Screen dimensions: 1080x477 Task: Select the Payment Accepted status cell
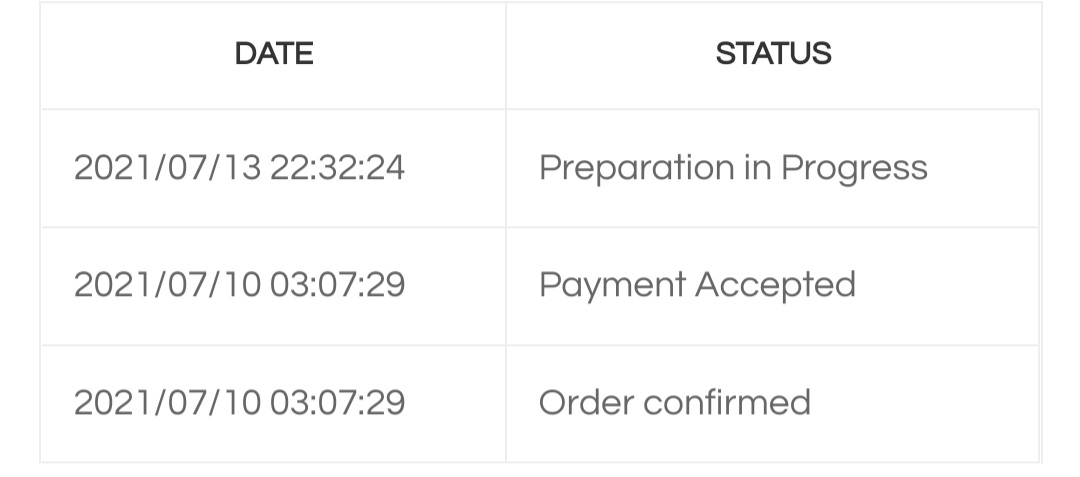[697, 285]
